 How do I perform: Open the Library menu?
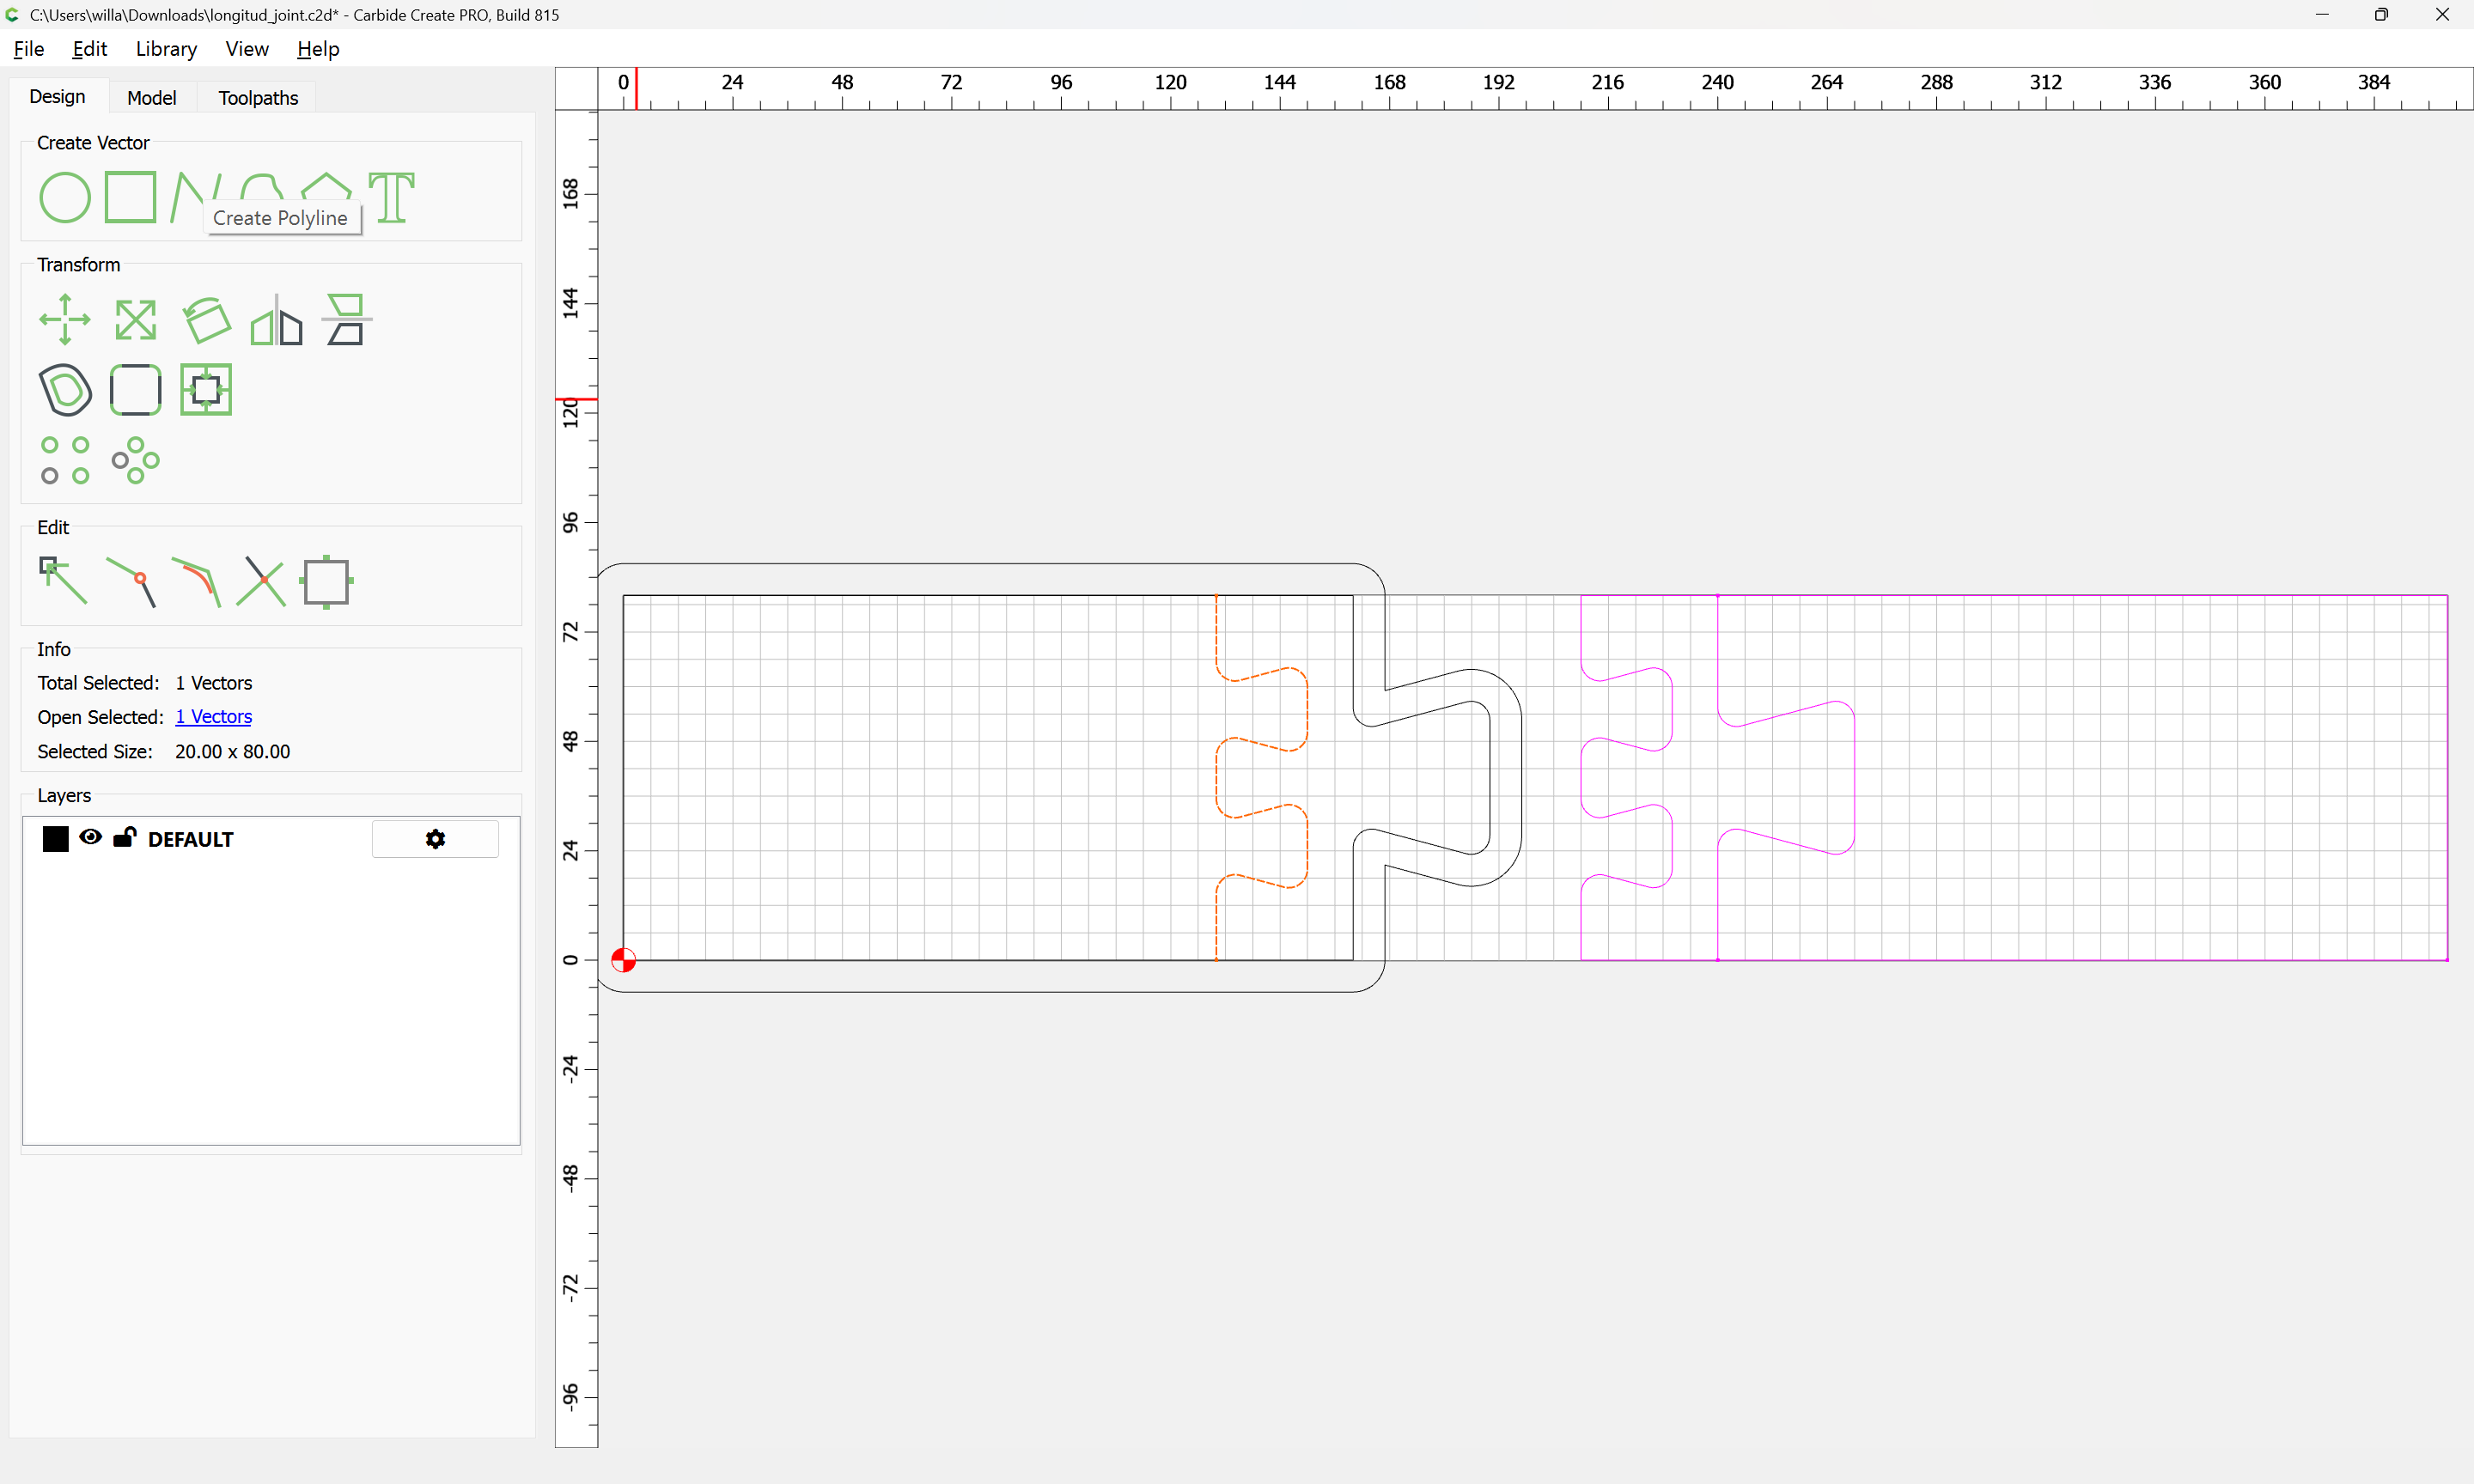[166, 49]
